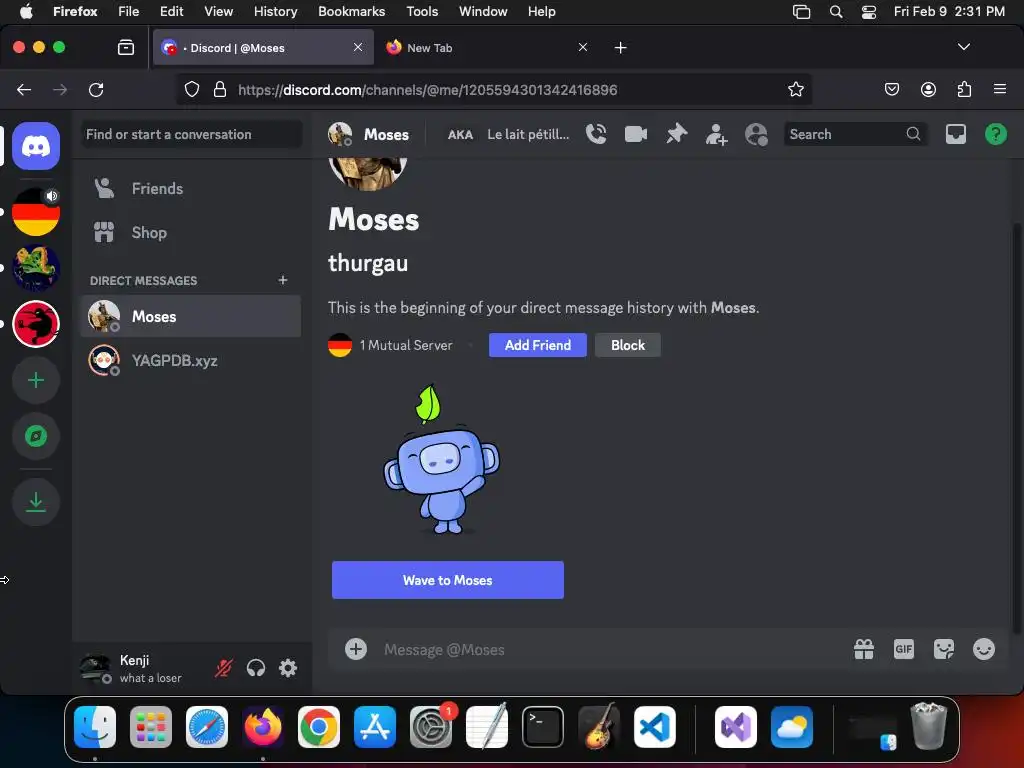Click the attachment plus button in message bar
The image size is (1024, 768).
click(356, 649)
